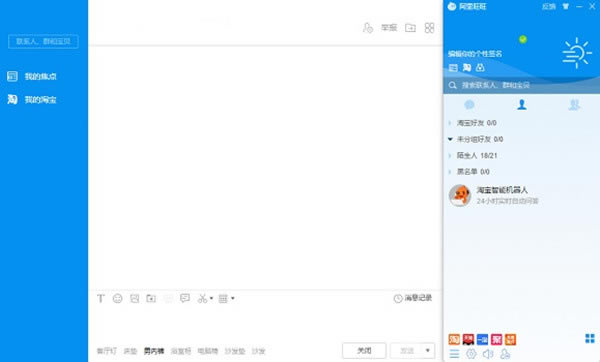
Task: Select the font T formatting icon
Action: [x=101, y=298]
